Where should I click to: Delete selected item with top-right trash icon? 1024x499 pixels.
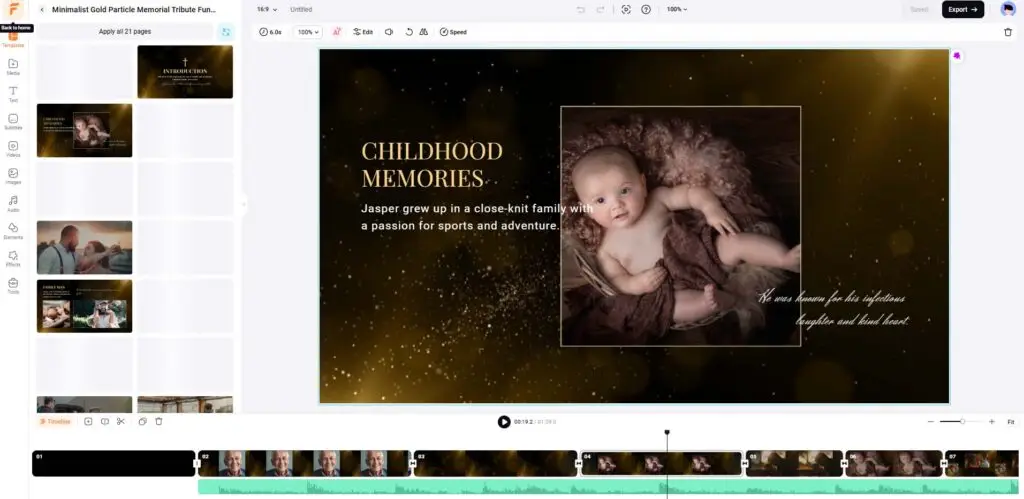(1007, 32)
